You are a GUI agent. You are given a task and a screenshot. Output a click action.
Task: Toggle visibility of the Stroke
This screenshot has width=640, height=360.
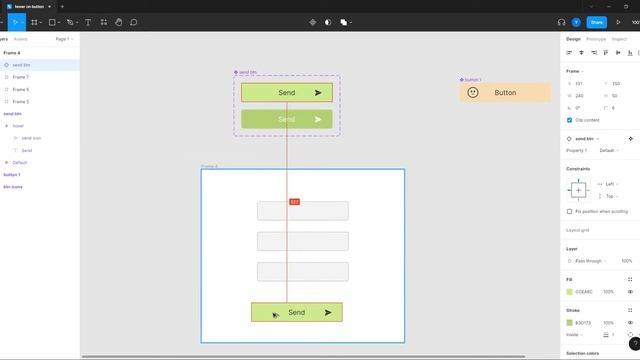pyautogui.click(x=630, y=322)
